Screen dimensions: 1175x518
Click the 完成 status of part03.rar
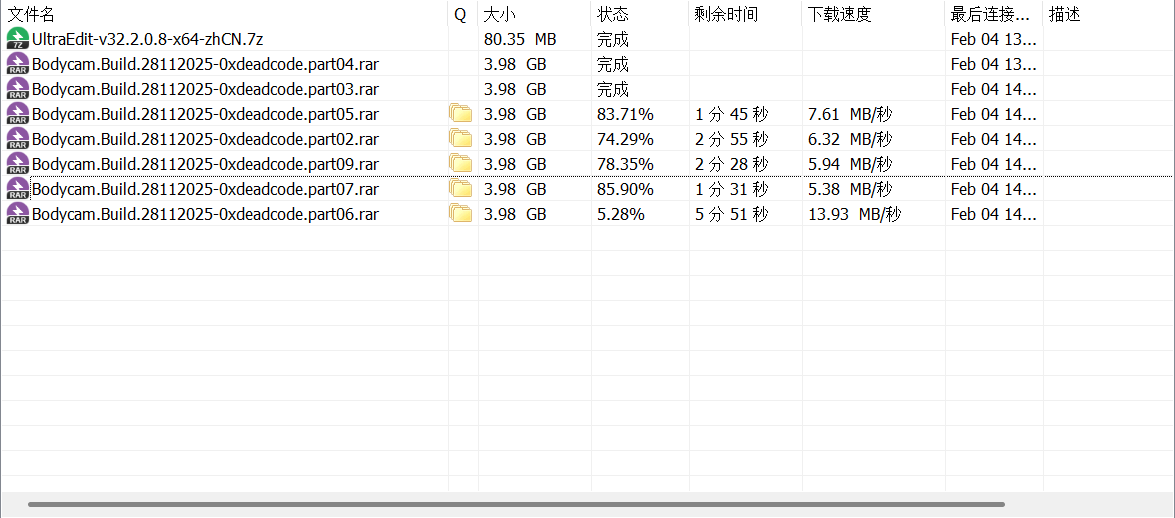click(613, 89)
